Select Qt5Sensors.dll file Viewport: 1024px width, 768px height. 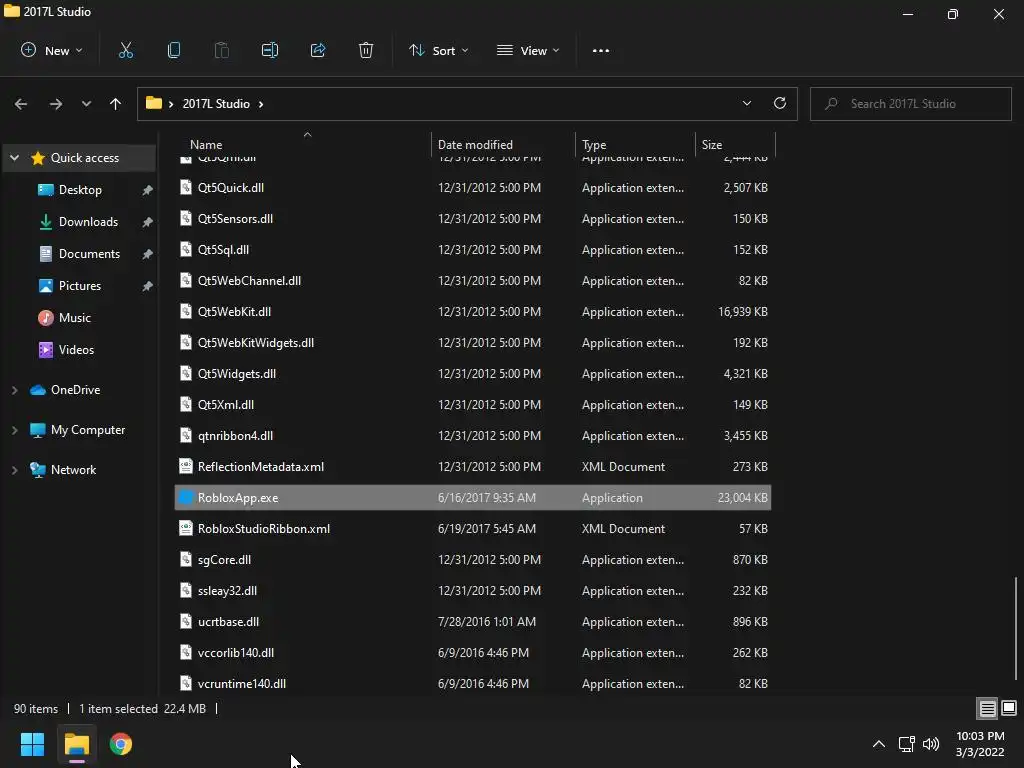(473, 218)
